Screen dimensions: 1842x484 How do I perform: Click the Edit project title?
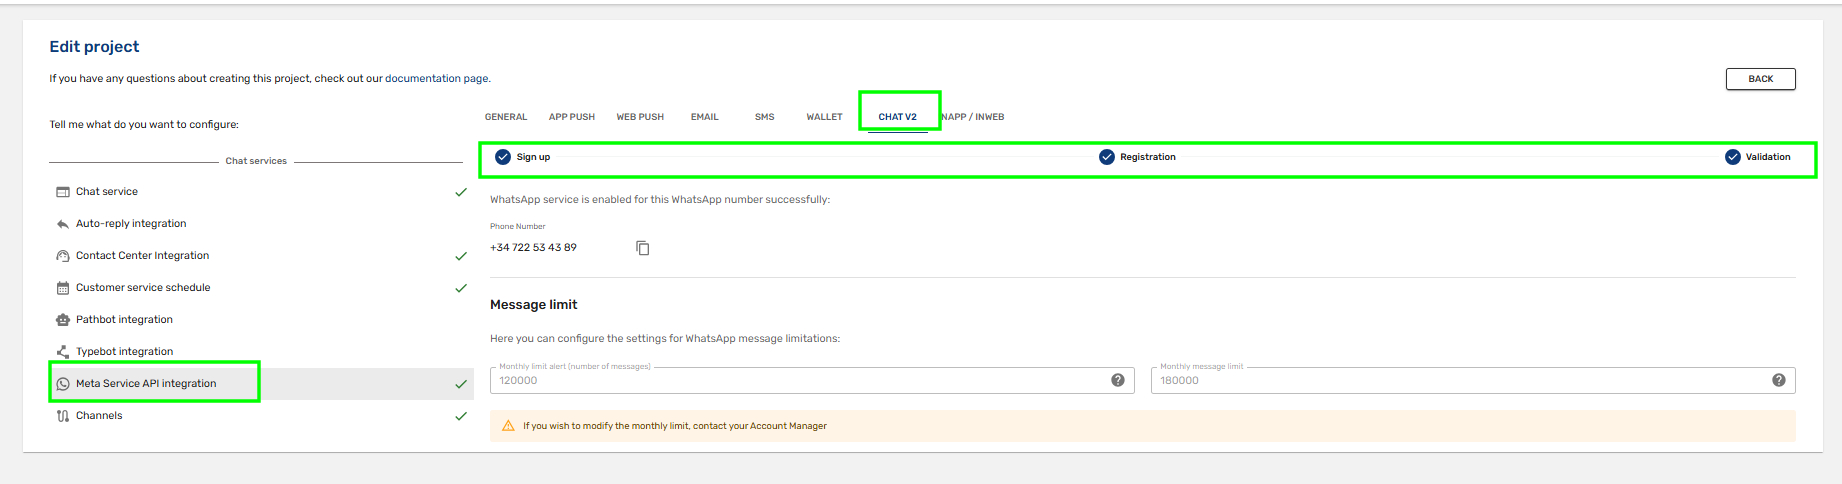click(x=94, y=47)
